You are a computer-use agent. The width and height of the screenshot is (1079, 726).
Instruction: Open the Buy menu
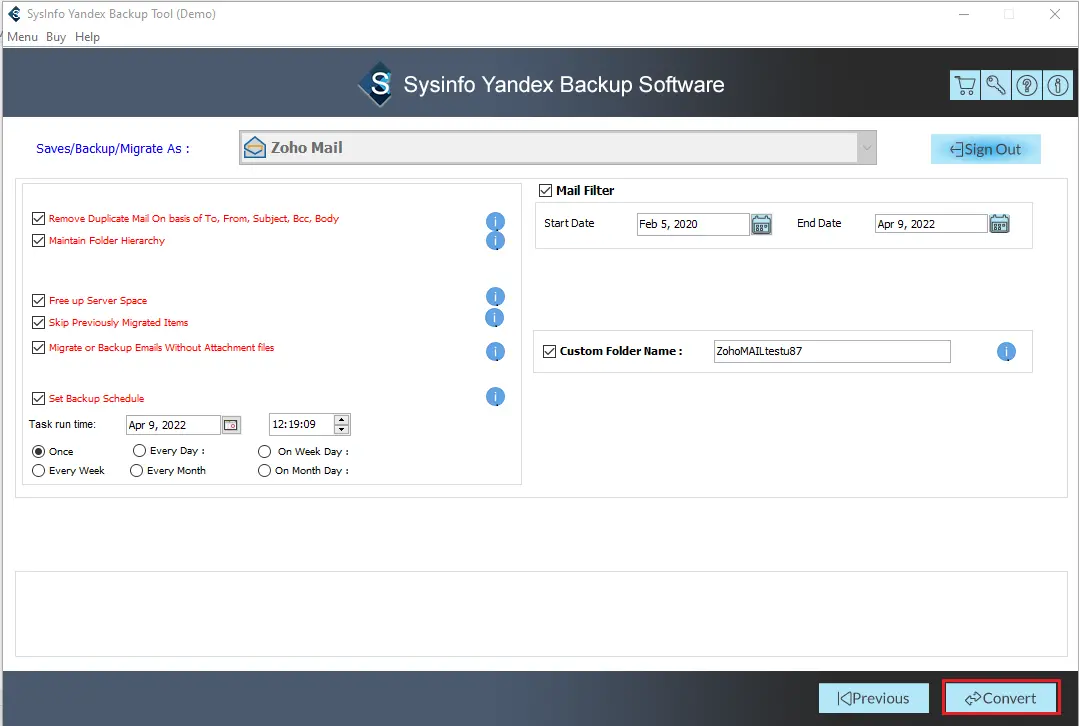coord(56,37)
